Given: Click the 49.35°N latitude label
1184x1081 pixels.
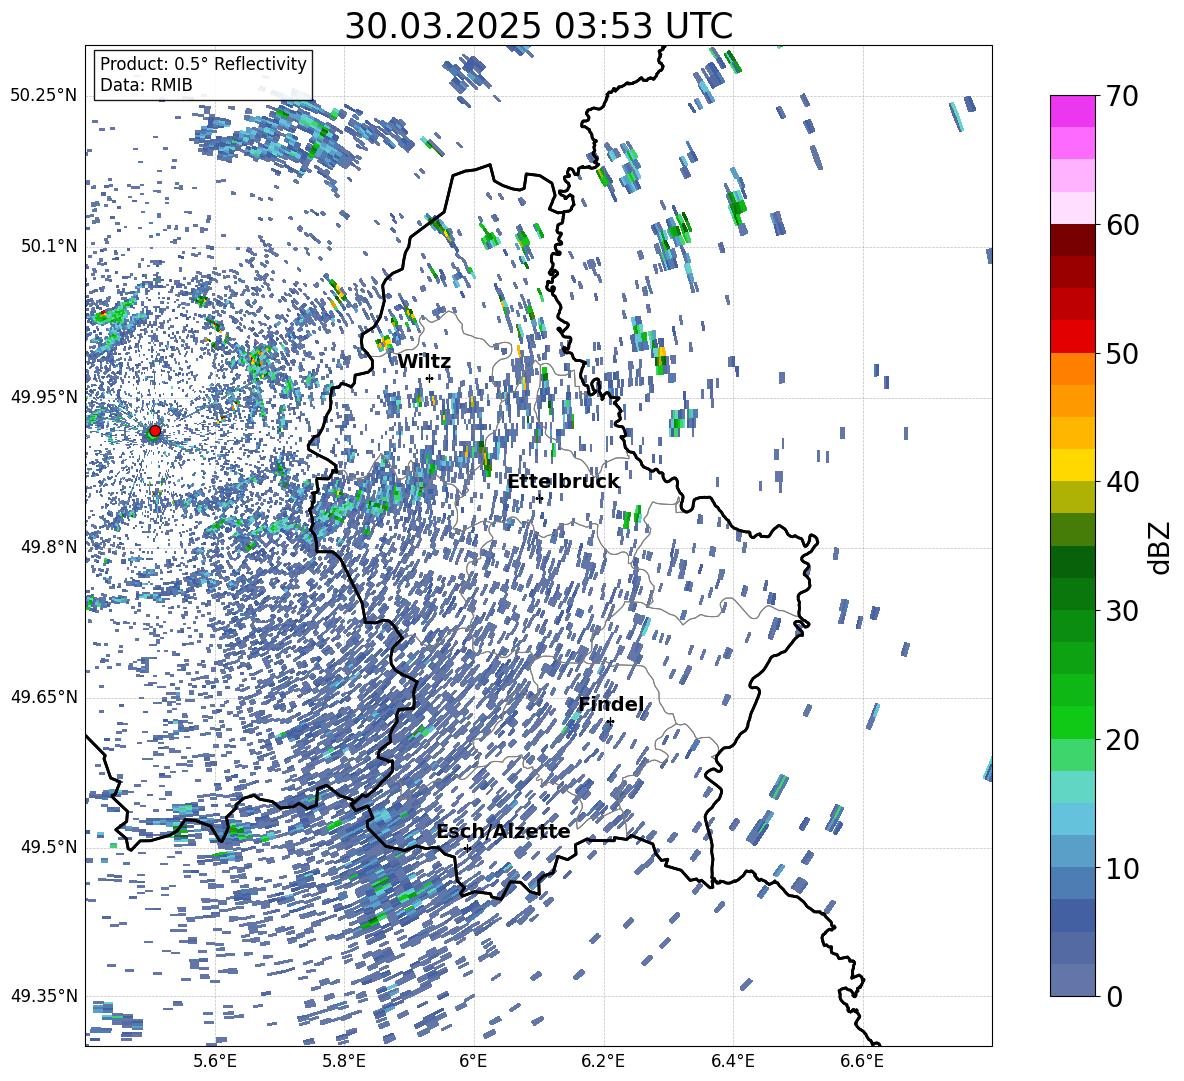Looking at the screenshot, I should pyautogui.click(x=44, y=996).
